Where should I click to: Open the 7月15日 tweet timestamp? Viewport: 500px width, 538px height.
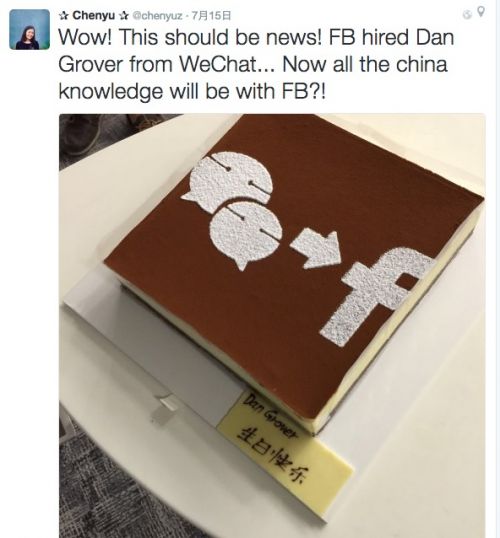211,16
